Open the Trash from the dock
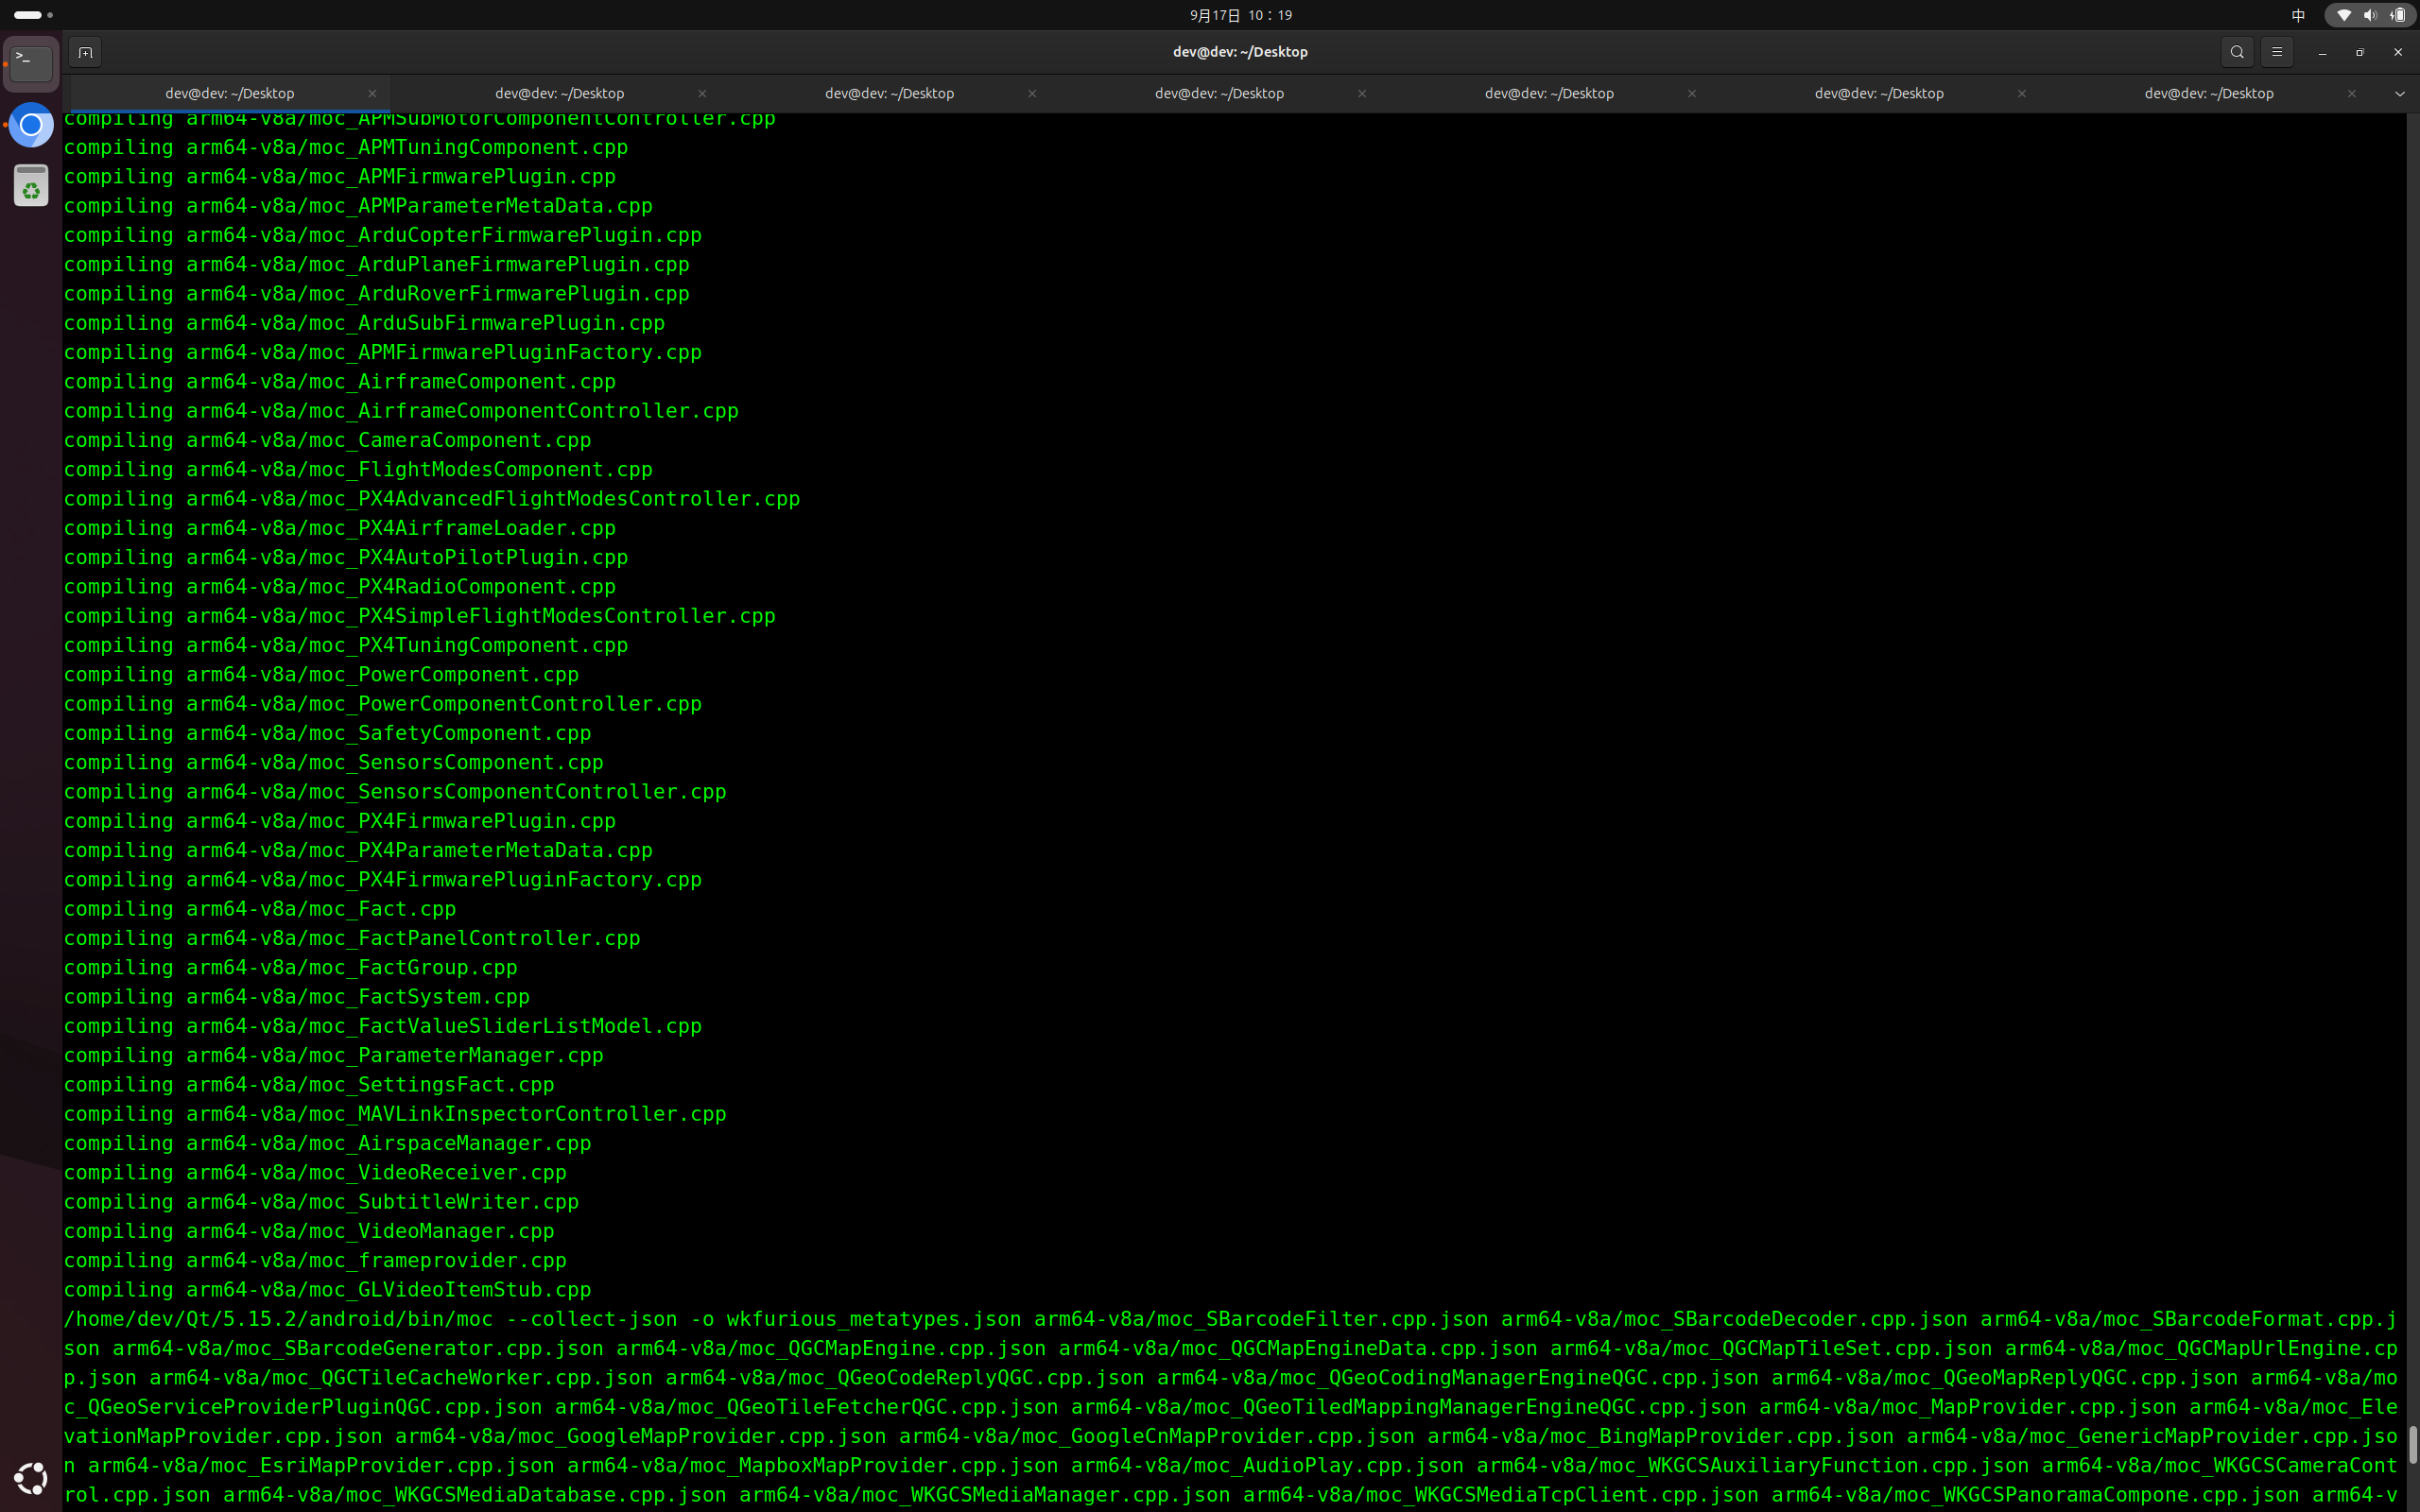Image resolution: width=2420 pixels, height=1512 pixels. click(31, 186)
